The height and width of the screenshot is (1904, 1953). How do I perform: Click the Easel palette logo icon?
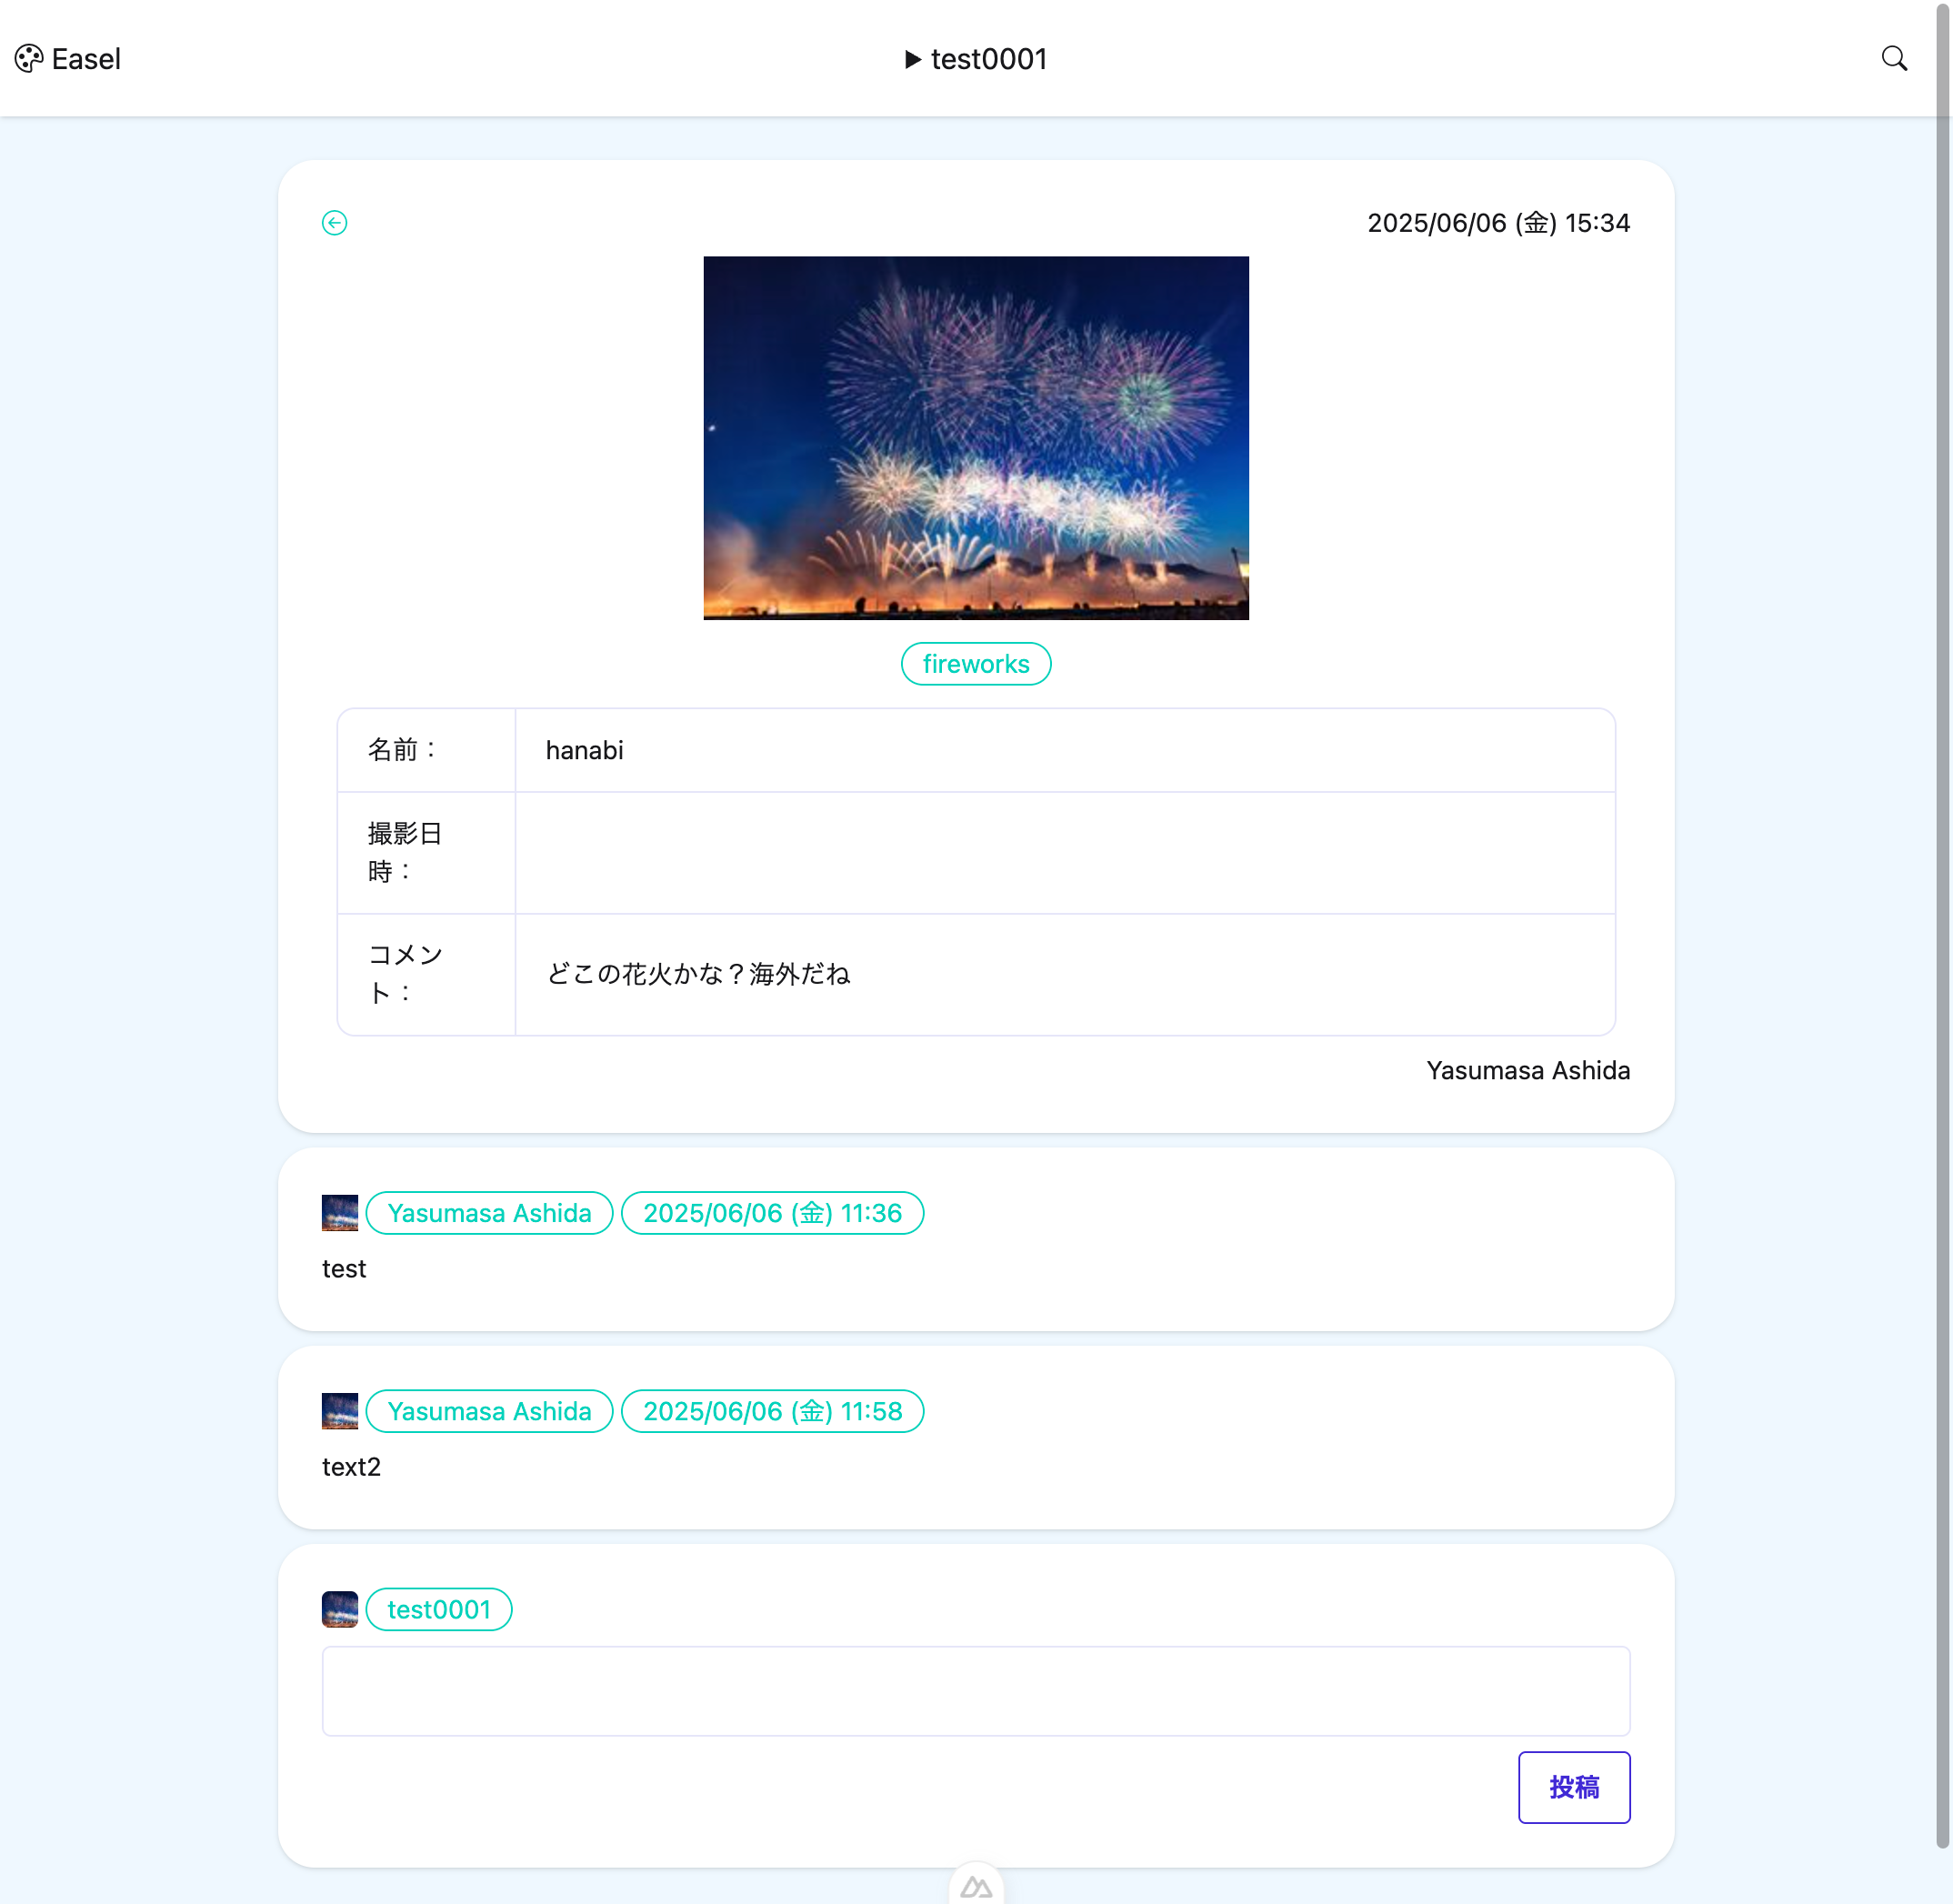click(29, 59)
